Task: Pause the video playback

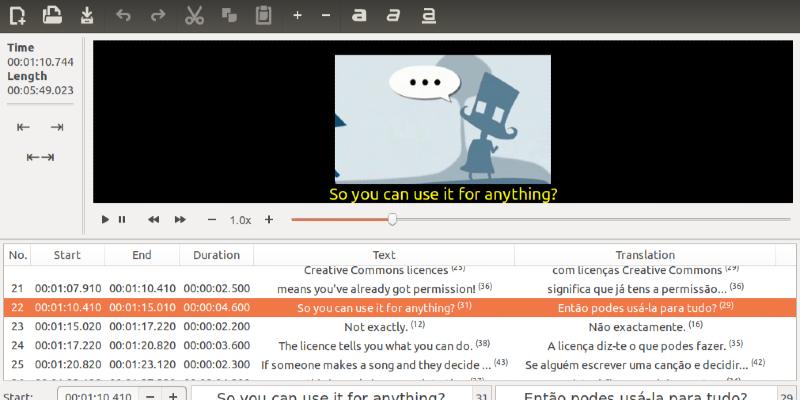Action: [x=122, y=219]
